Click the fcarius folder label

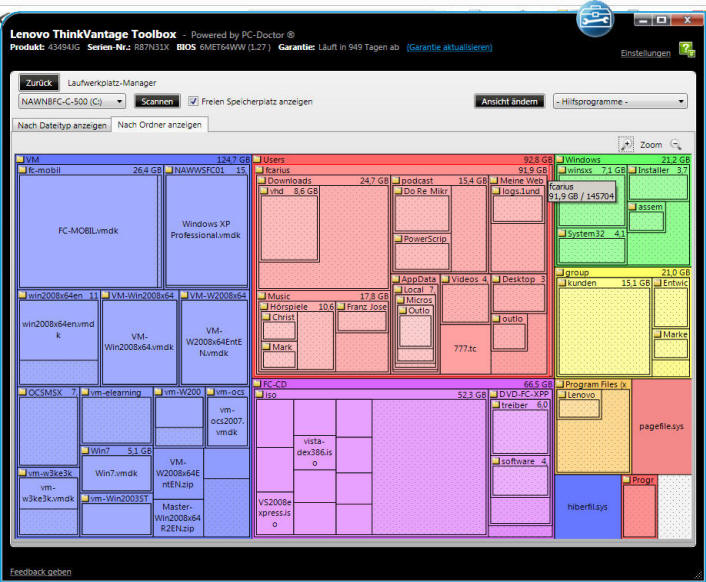[x=277, y=170]
